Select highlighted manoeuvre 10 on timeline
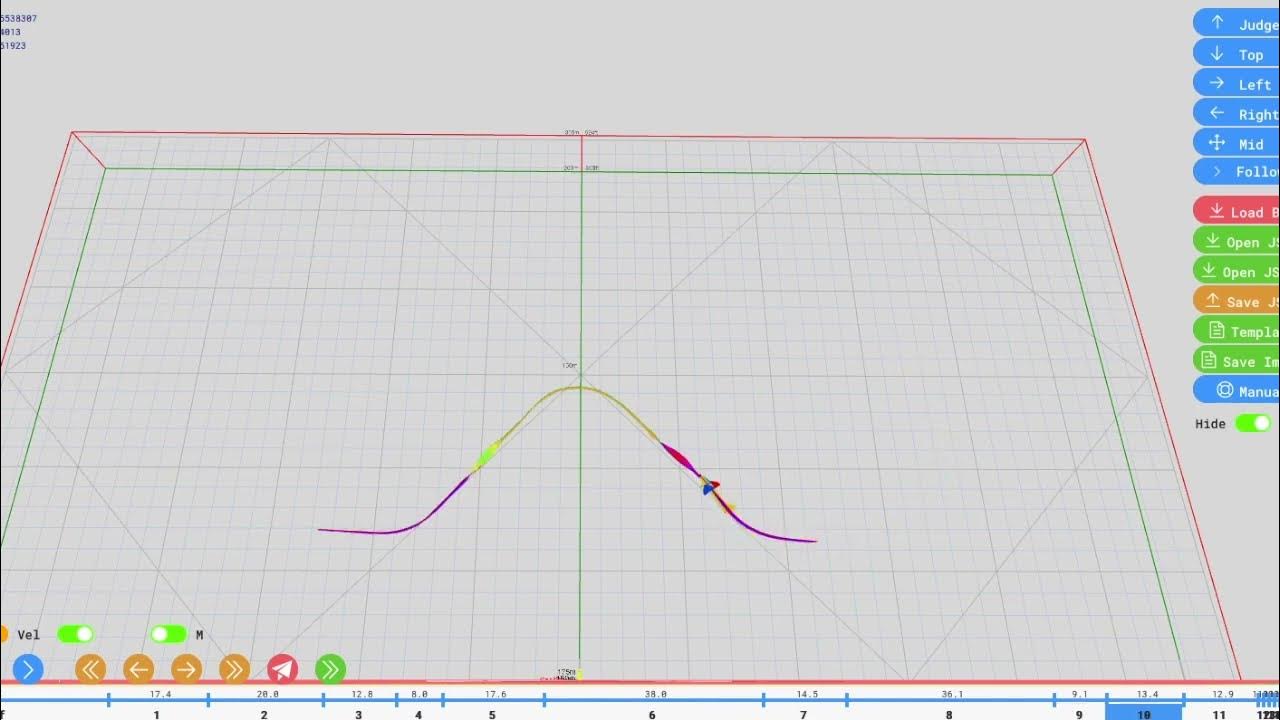Viewport: 1280px width, 720px height. click(1144, 713)
